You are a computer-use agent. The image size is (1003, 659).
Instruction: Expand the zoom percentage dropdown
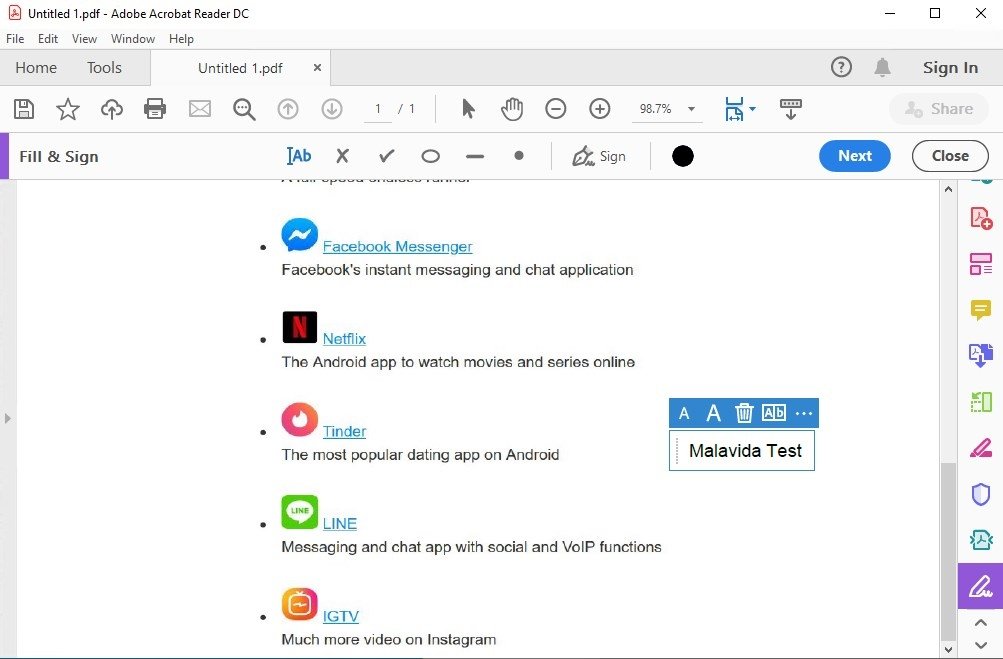691,109
